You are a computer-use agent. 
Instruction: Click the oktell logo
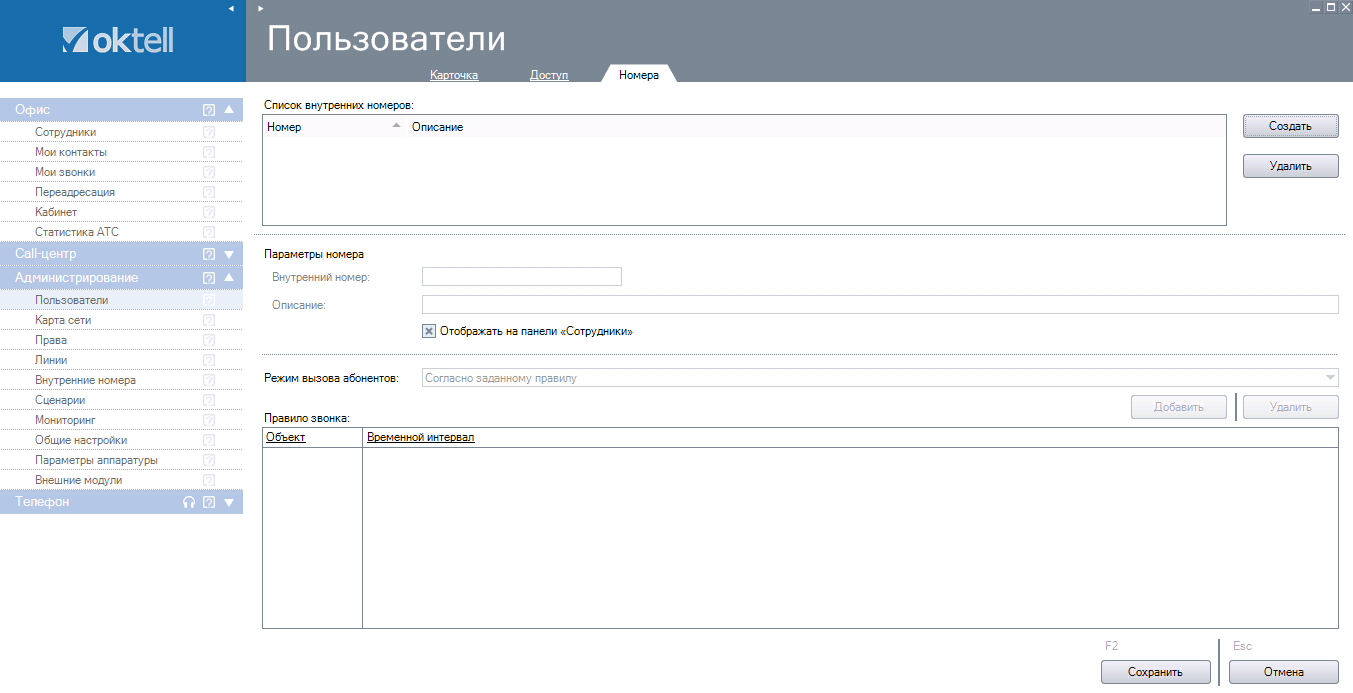(118, 40)
